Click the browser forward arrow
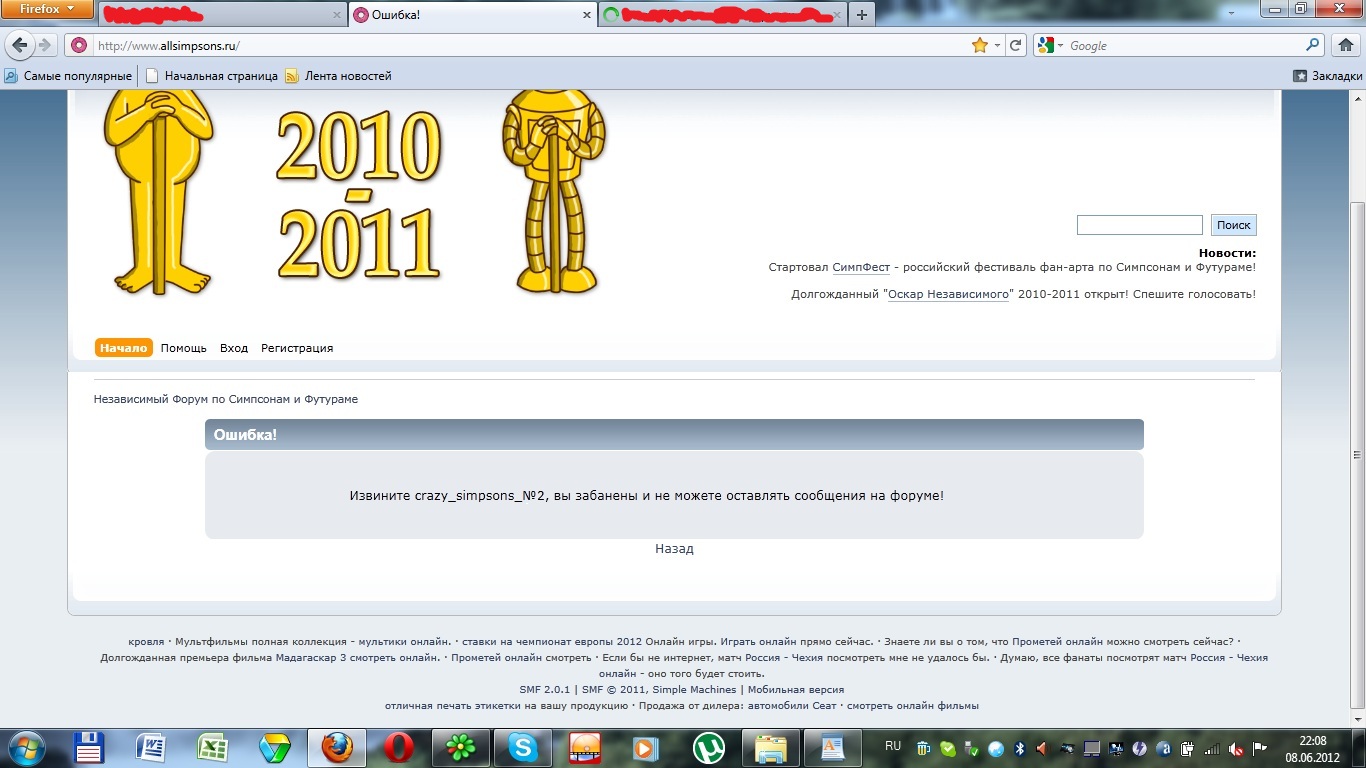 point(45,45)
